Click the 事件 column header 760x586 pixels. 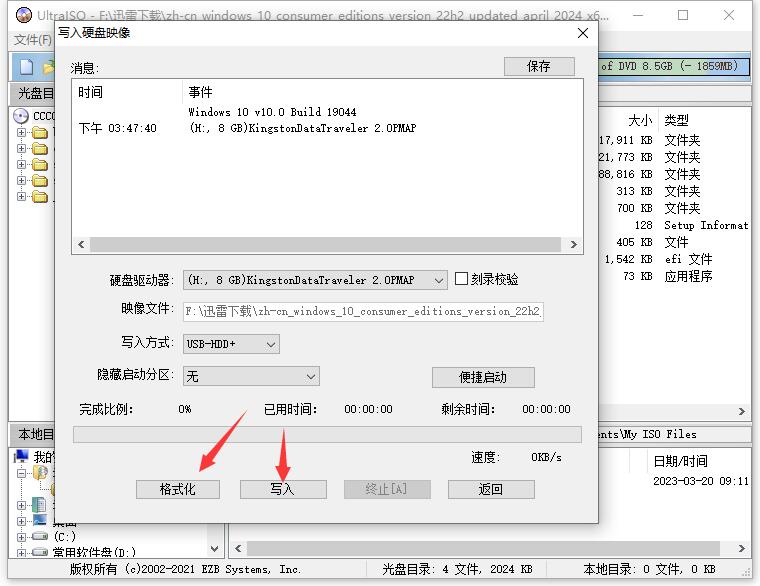(x=200, y=92)
